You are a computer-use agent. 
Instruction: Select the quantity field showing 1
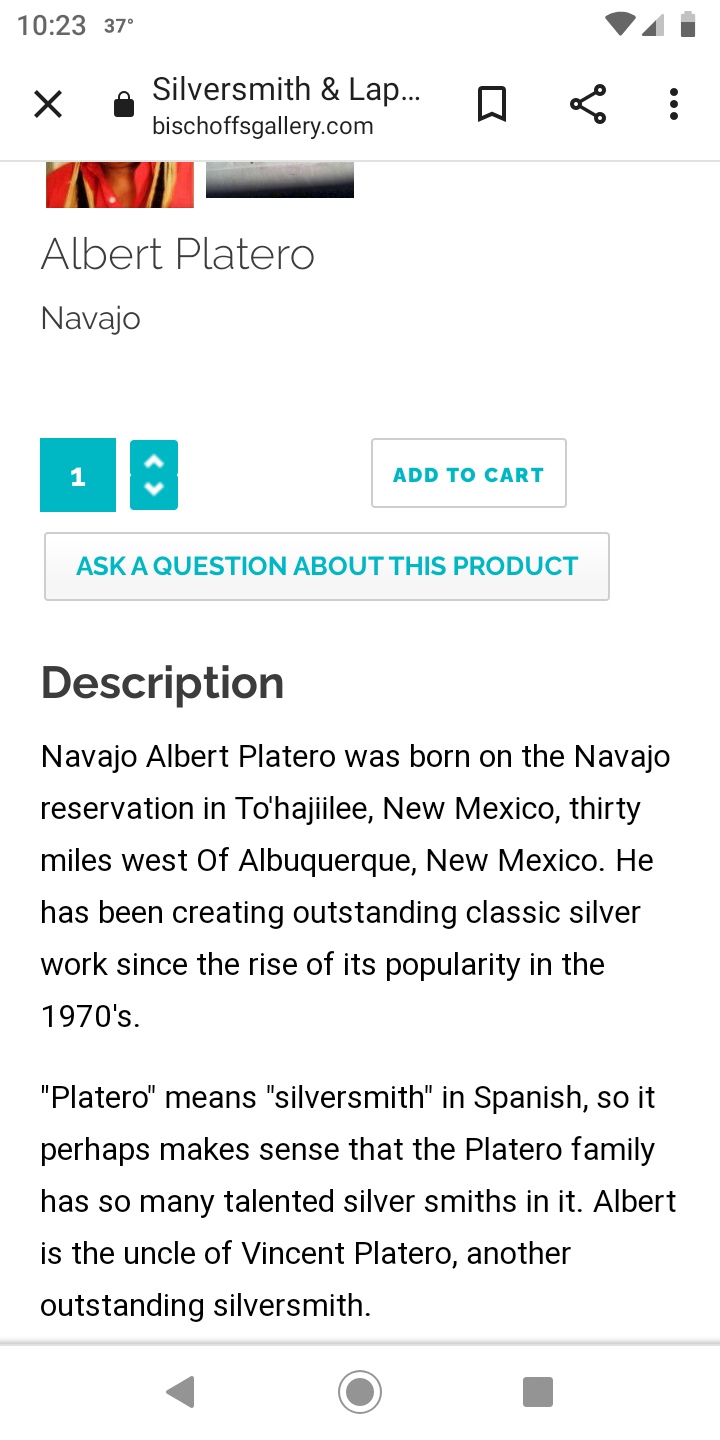click(x=78, y=476)
